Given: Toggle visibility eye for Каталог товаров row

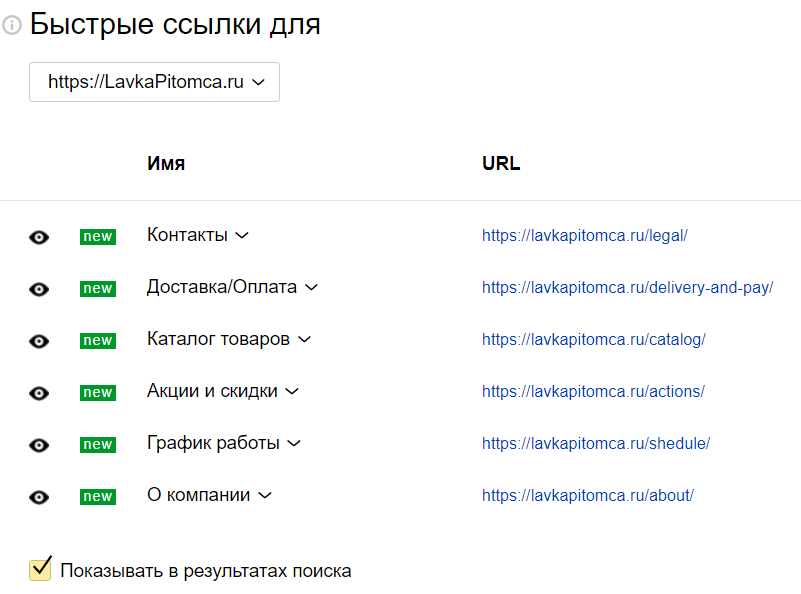Looking at the screenshot, I should [39, 341].
